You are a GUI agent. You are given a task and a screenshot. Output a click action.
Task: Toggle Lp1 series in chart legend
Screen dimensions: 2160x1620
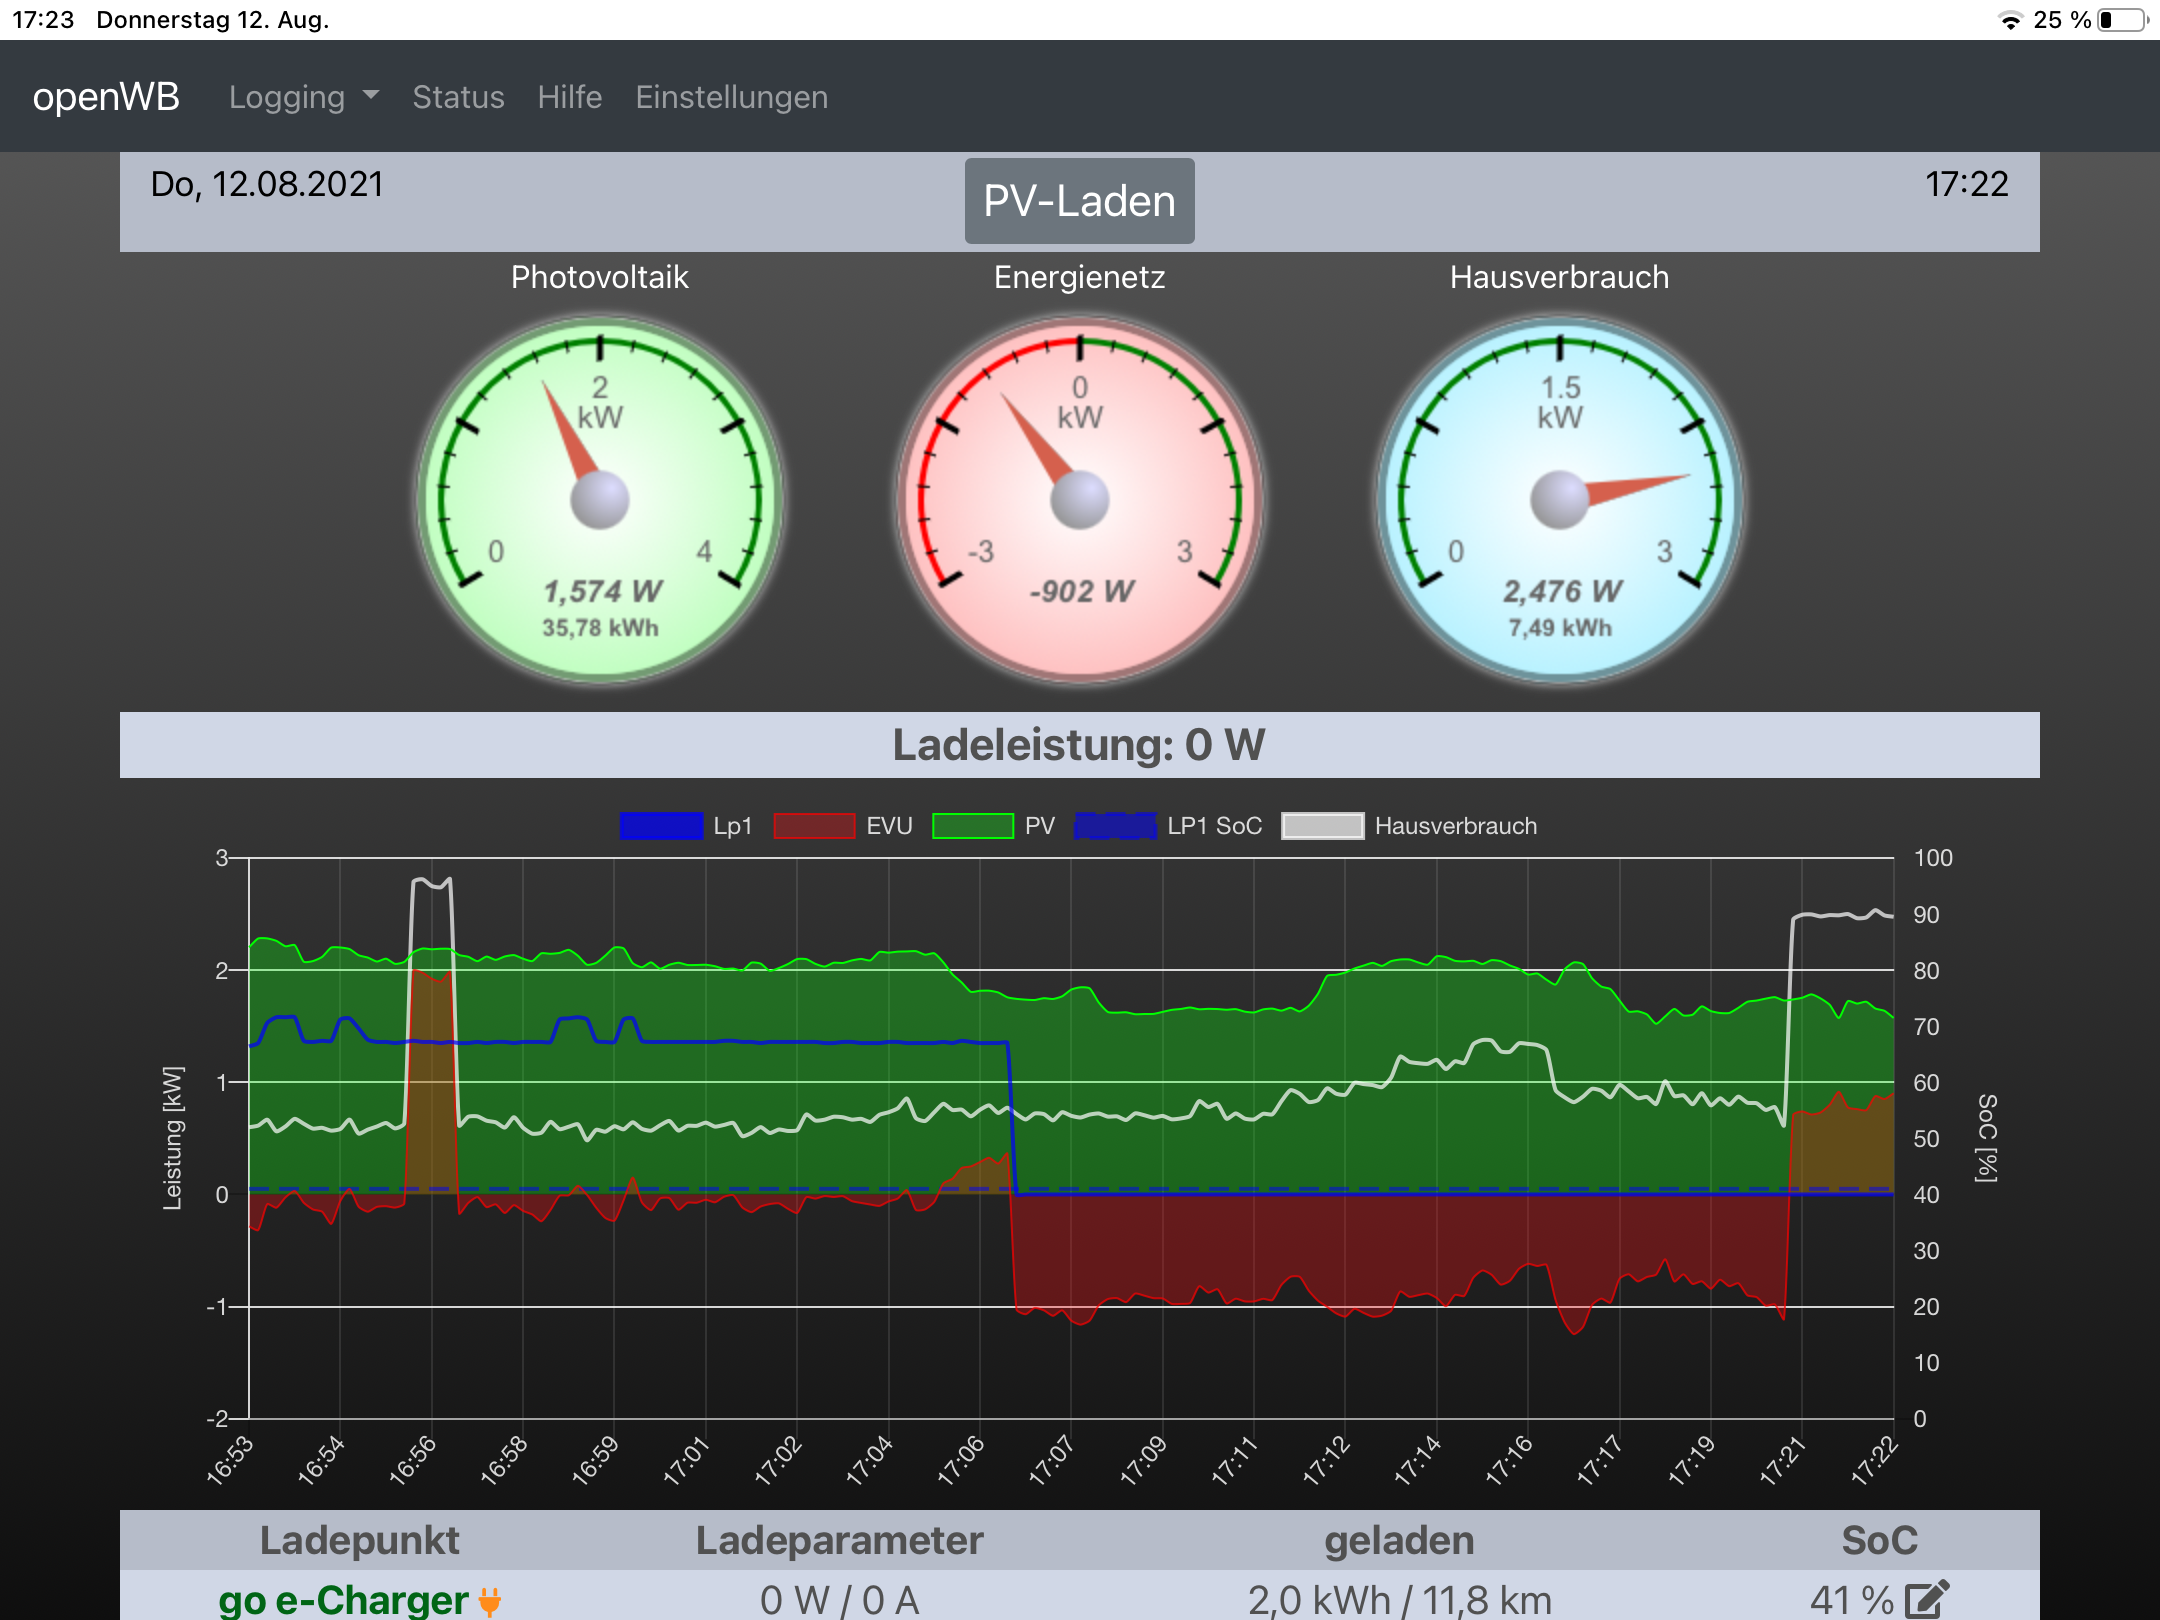click(686, 826)
